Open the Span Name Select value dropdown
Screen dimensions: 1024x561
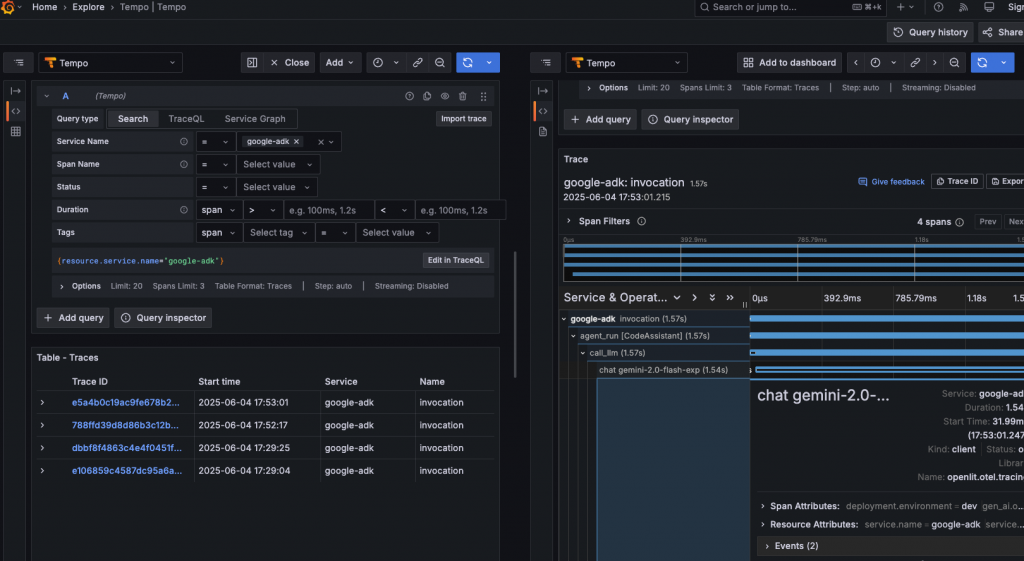tap(277, 164)
